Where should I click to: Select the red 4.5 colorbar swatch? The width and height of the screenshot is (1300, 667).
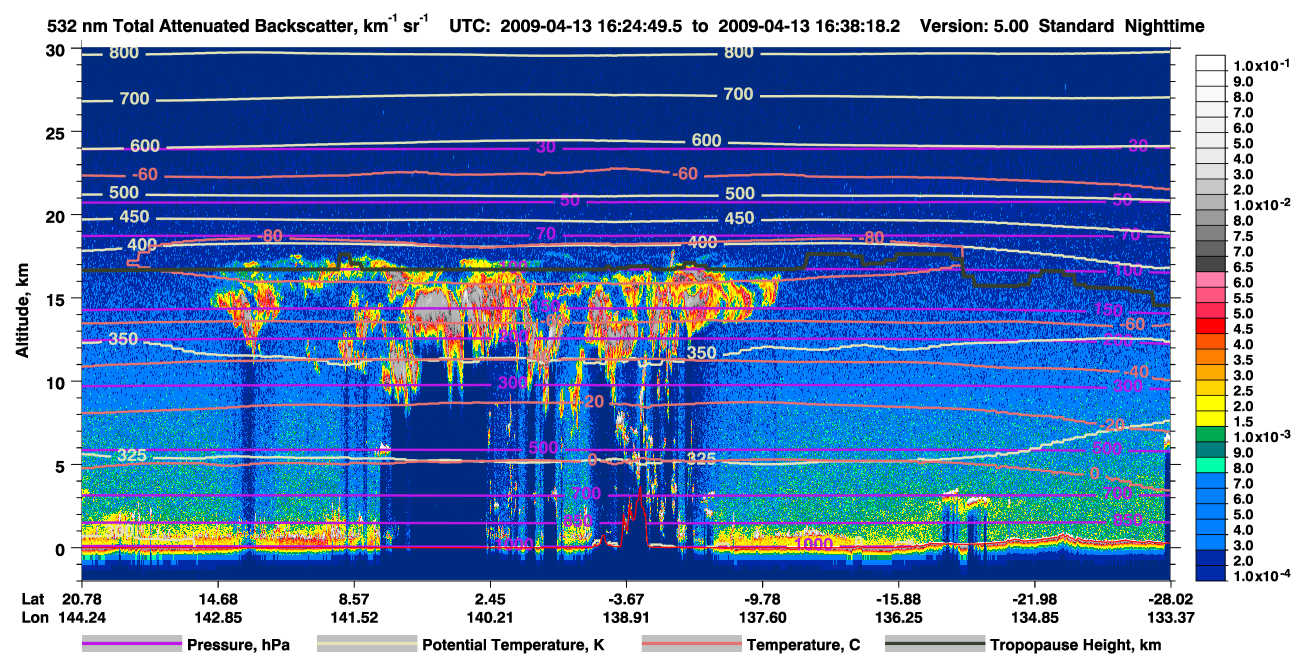[1211, 325]
